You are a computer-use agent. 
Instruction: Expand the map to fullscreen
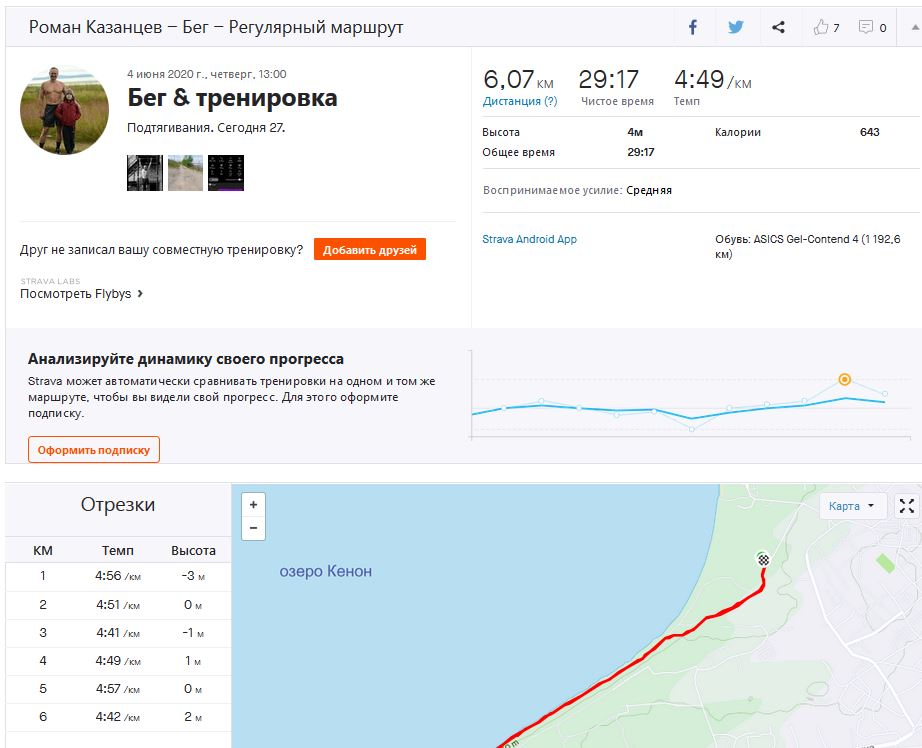[x=906, y=506]
